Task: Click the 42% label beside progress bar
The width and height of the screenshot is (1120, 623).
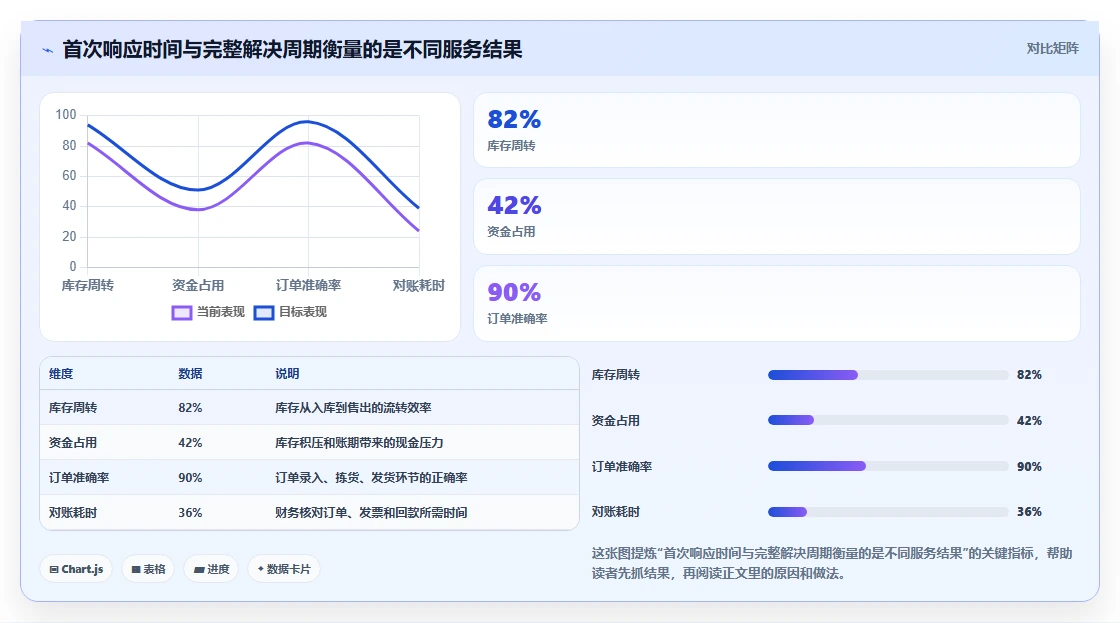Action: pos(1029,421)
